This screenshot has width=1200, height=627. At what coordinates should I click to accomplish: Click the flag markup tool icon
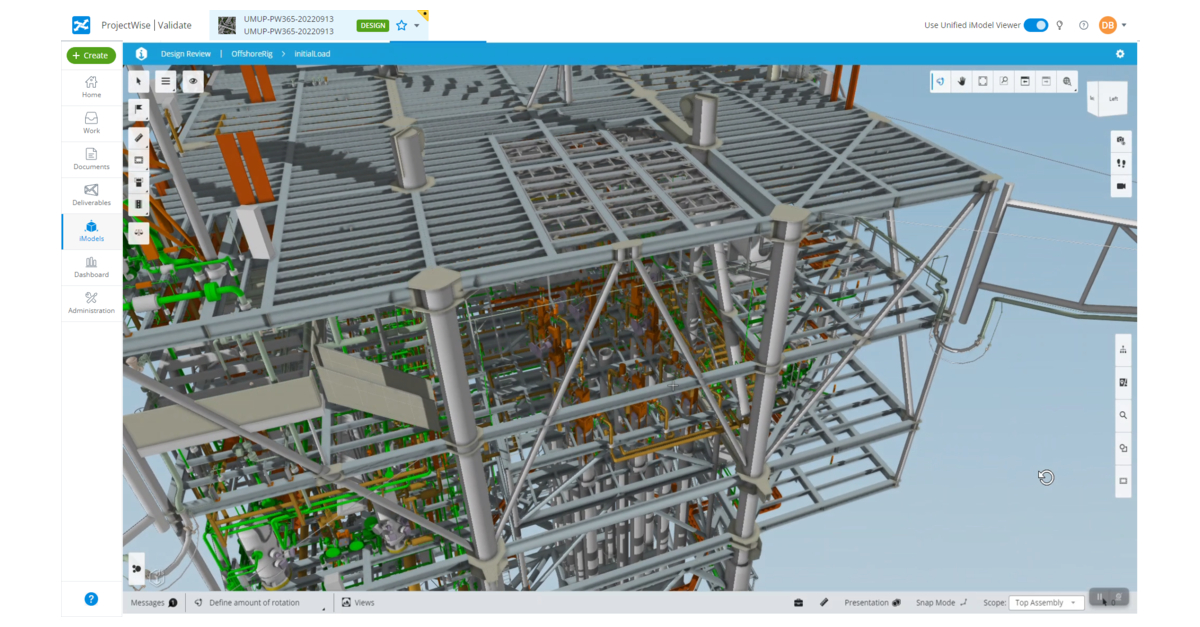tap(138, 109)
